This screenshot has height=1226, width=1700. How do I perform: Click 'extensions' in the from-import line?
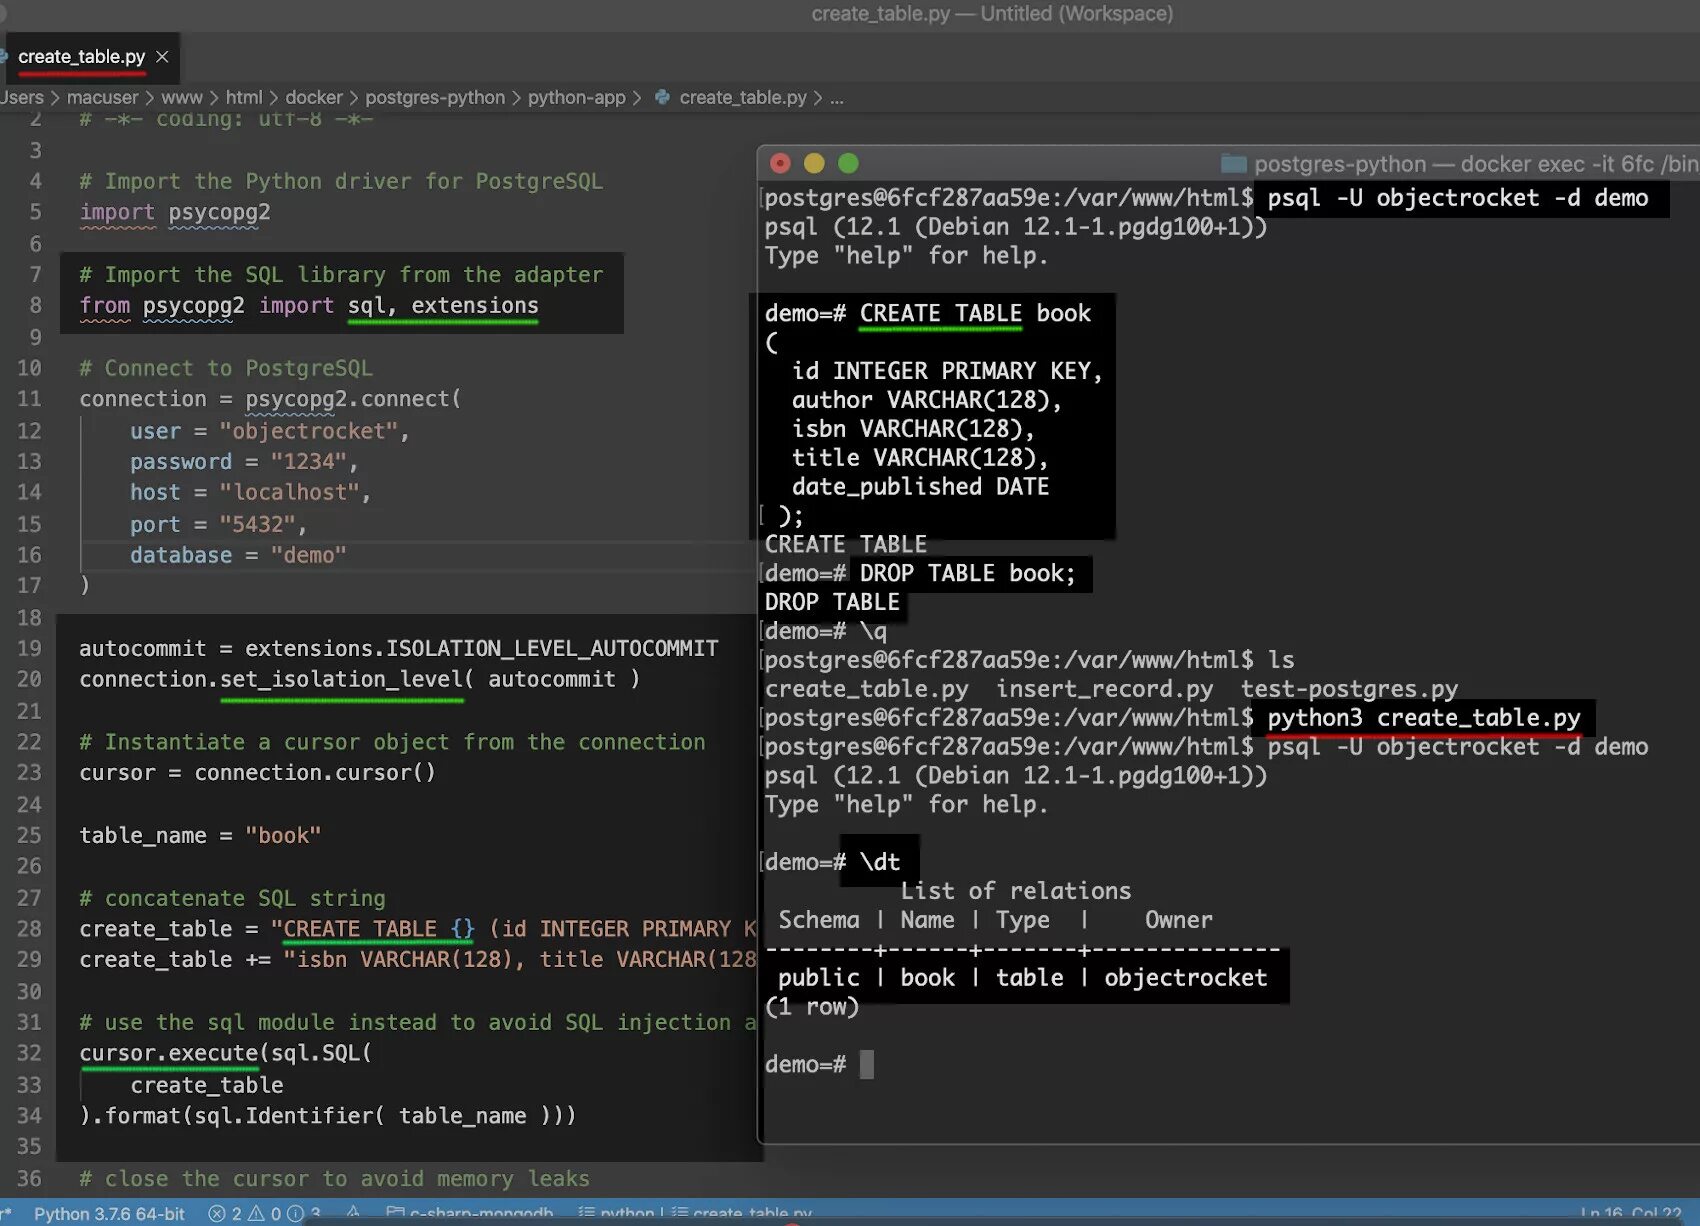(475, 305)
